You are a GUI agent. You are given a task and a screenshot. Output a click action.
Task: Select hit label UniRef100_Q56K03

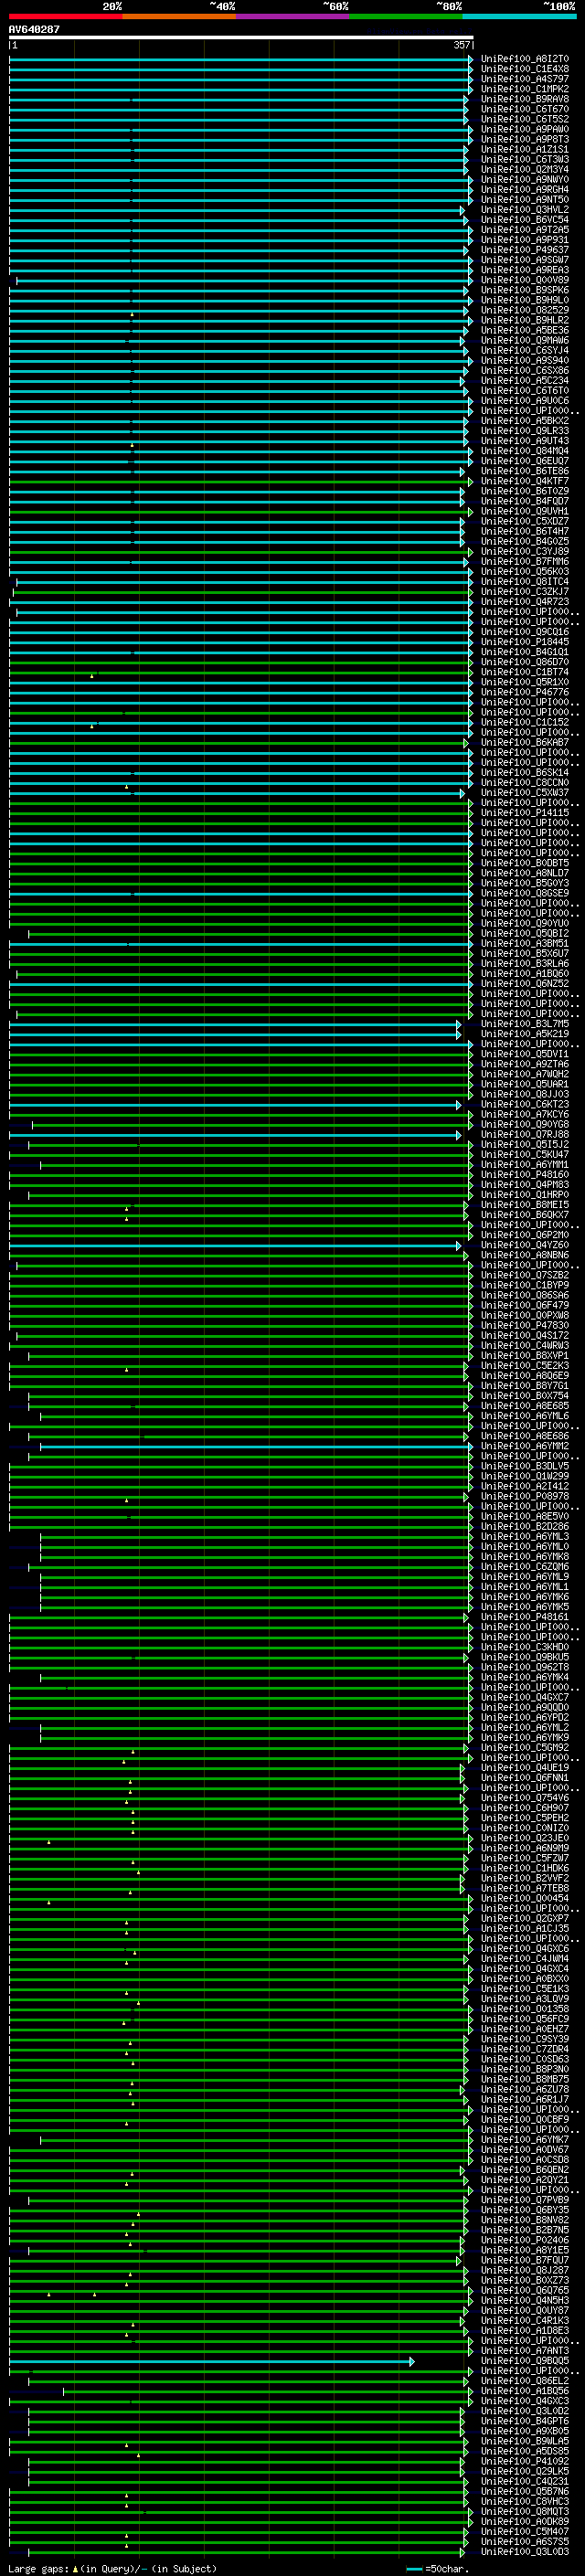pyautogui.click(x=525, y=571)
